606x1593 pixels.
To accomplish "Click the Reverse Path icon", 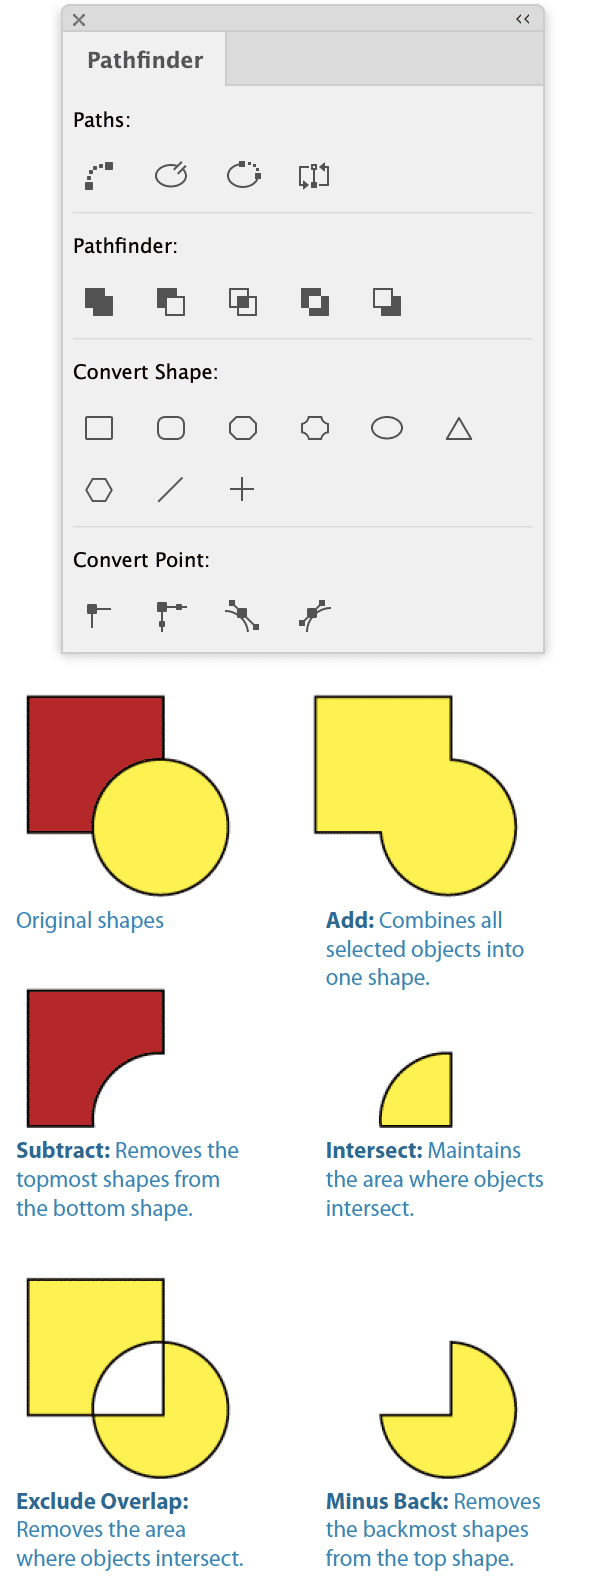I will click(x=314, y=176).
